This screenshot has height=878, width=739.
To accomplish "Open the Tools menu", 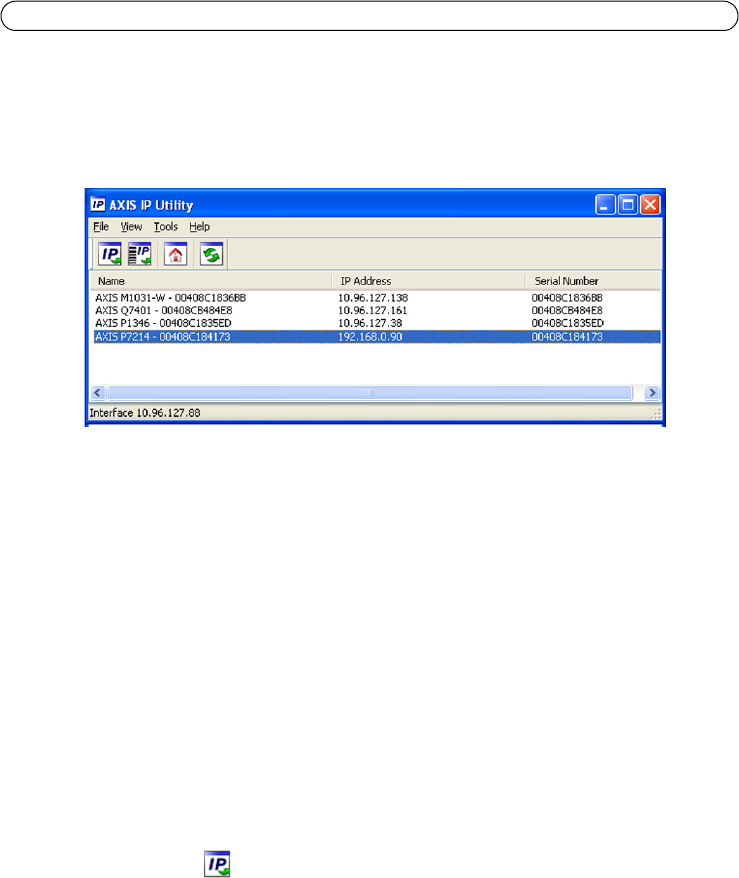I will tap(166, 227).
